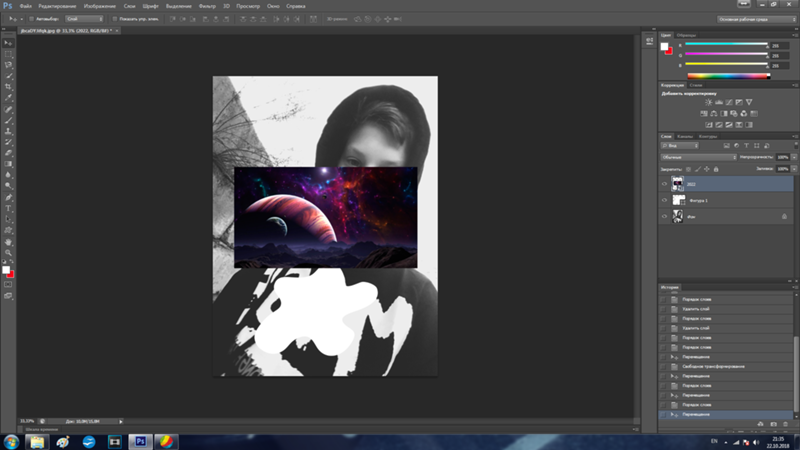800x450 pixels.
Task: Lock layer position icon
Action: click(x=707, y=169)
